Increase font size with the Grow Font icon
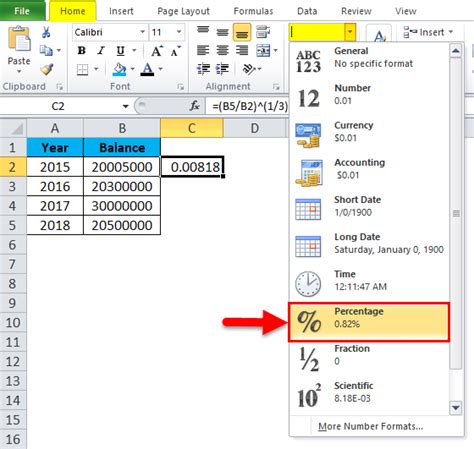 point(157,51)
